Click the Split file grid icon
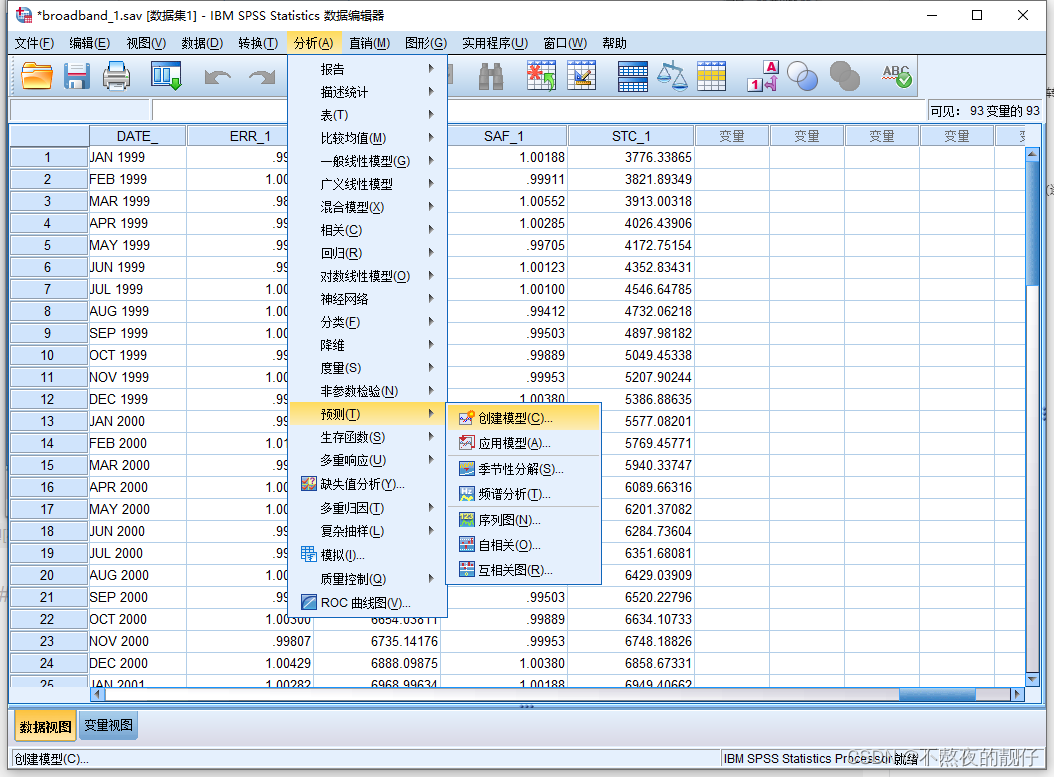This screenshot has width=1054, height=777. pyautogui.click(x=633, y=76)
